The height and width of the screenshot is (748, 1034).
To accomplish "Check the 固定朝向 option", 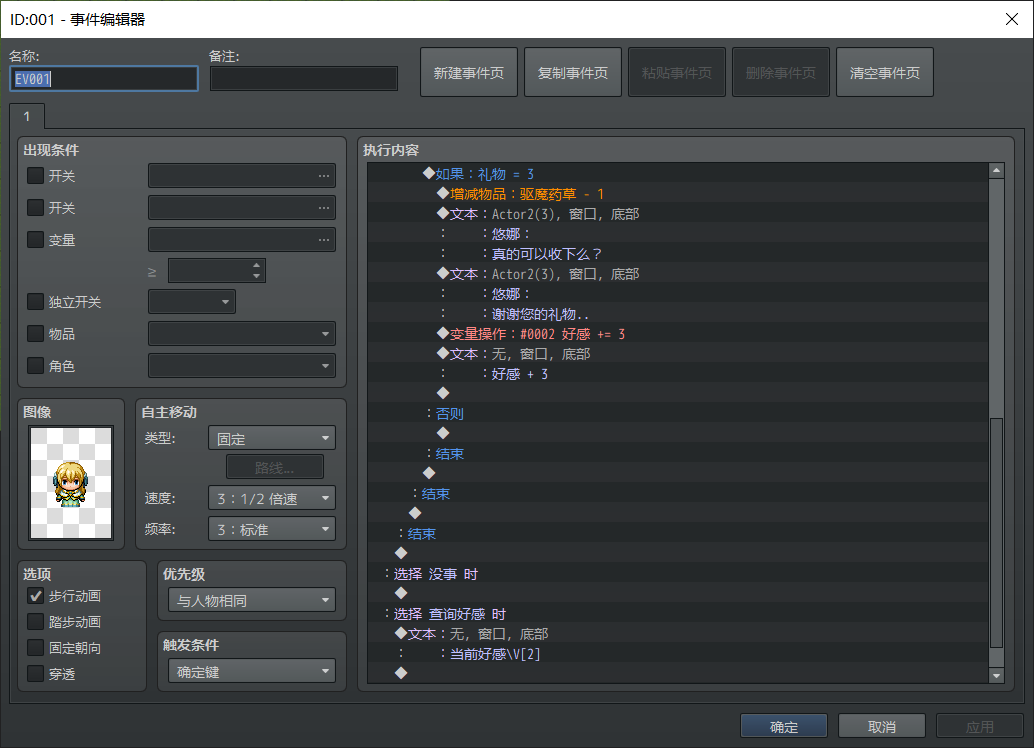I will [x=36, y=648].
